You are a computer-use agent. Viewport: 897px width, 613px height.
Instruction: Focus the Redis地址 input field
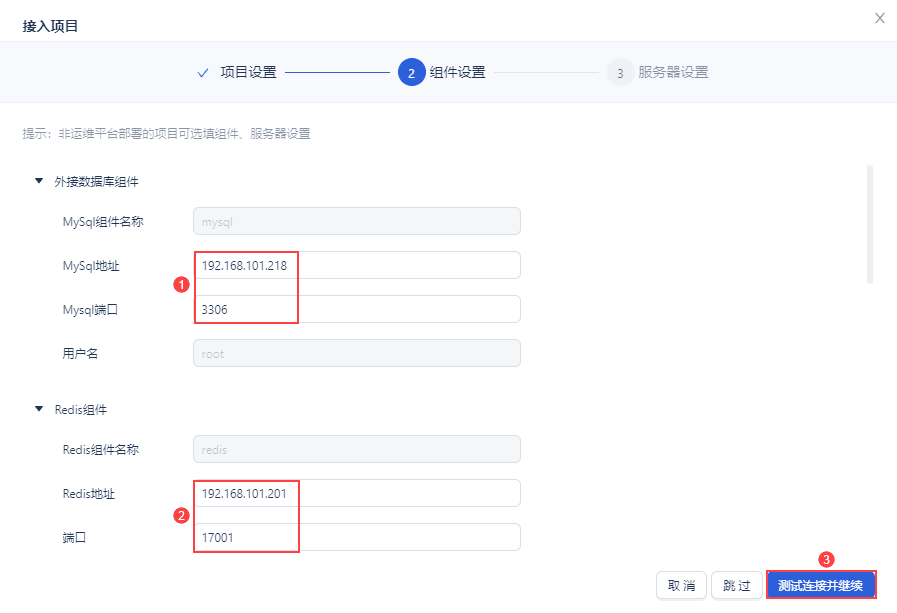pyautogui.click(x=356, y=493)
